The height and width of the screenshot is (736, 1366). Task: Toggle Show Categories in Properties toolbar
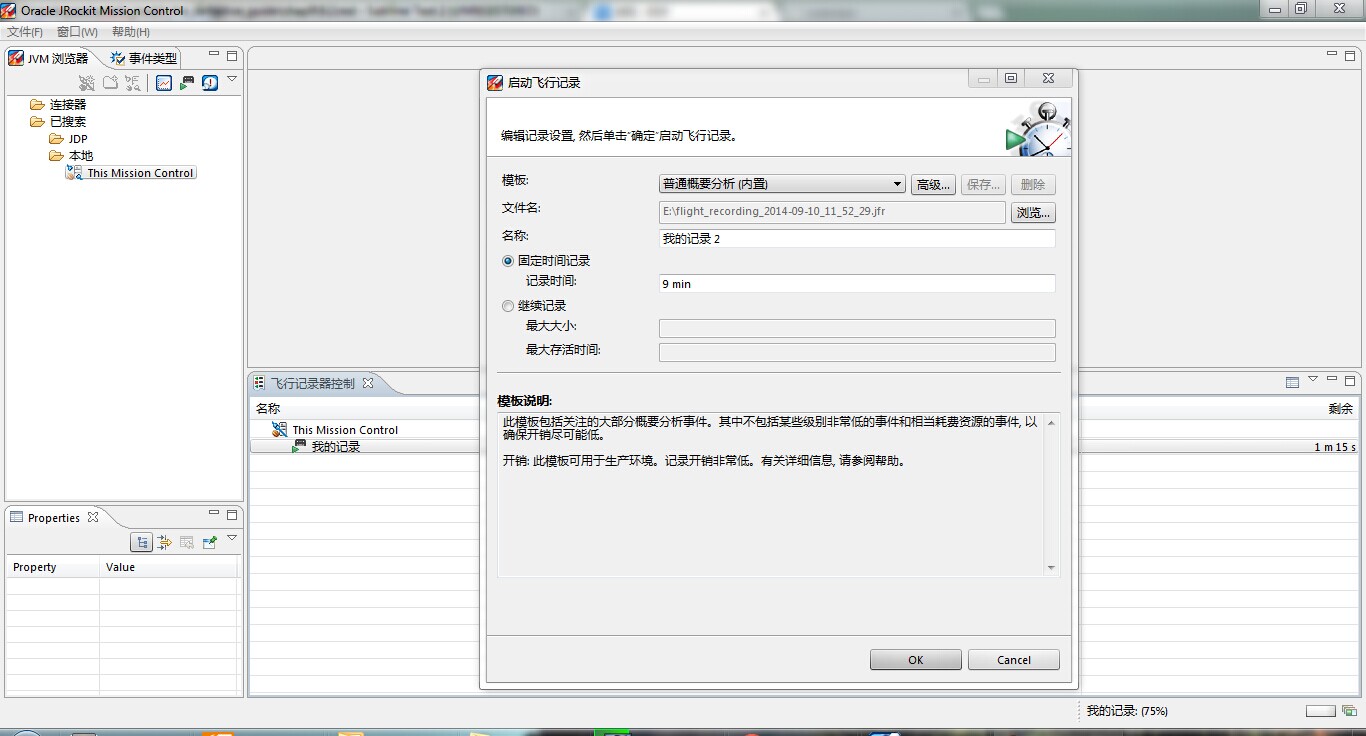coord(142,542)
